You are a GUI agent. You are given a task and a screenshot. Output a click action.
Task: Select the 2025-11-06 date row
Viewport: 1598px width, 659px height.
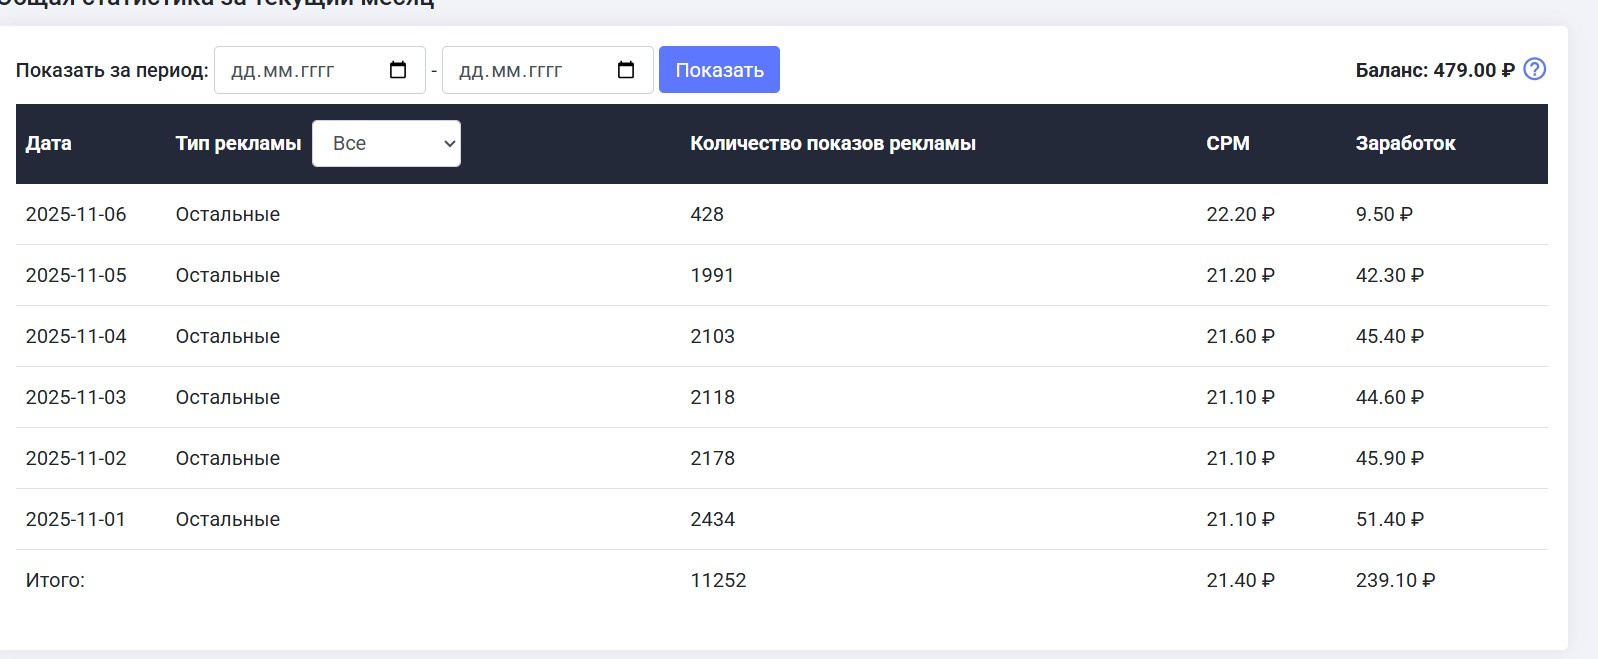tap(76, 215)
